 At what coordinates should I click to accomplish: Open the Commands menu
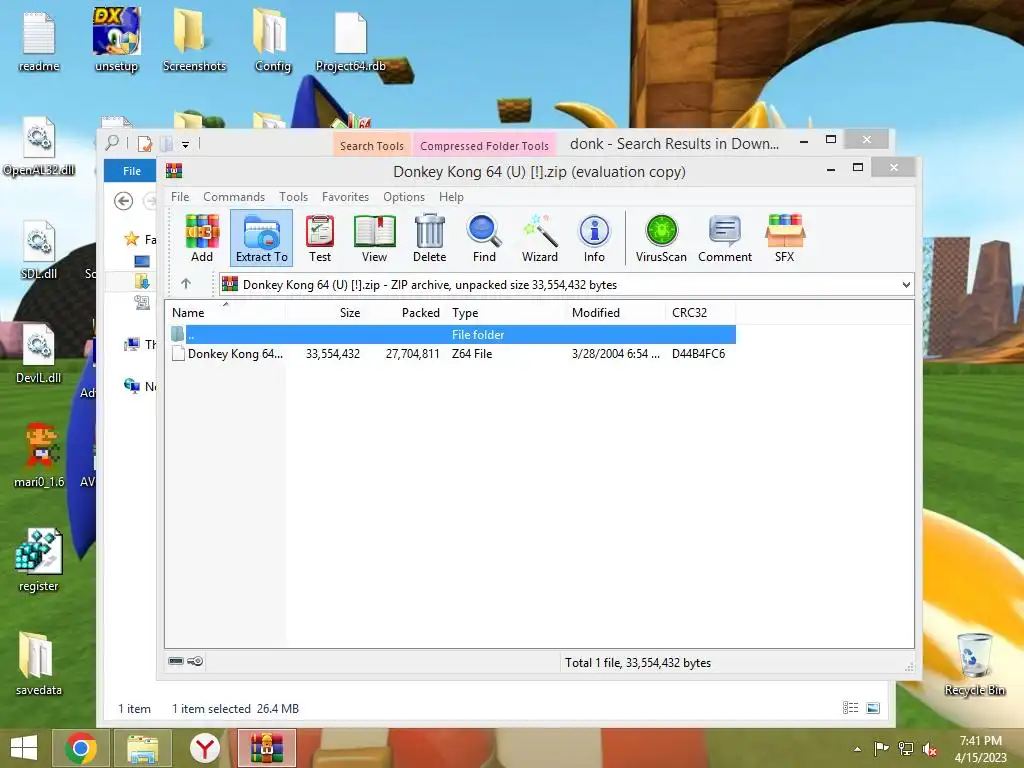click(234, 197)
